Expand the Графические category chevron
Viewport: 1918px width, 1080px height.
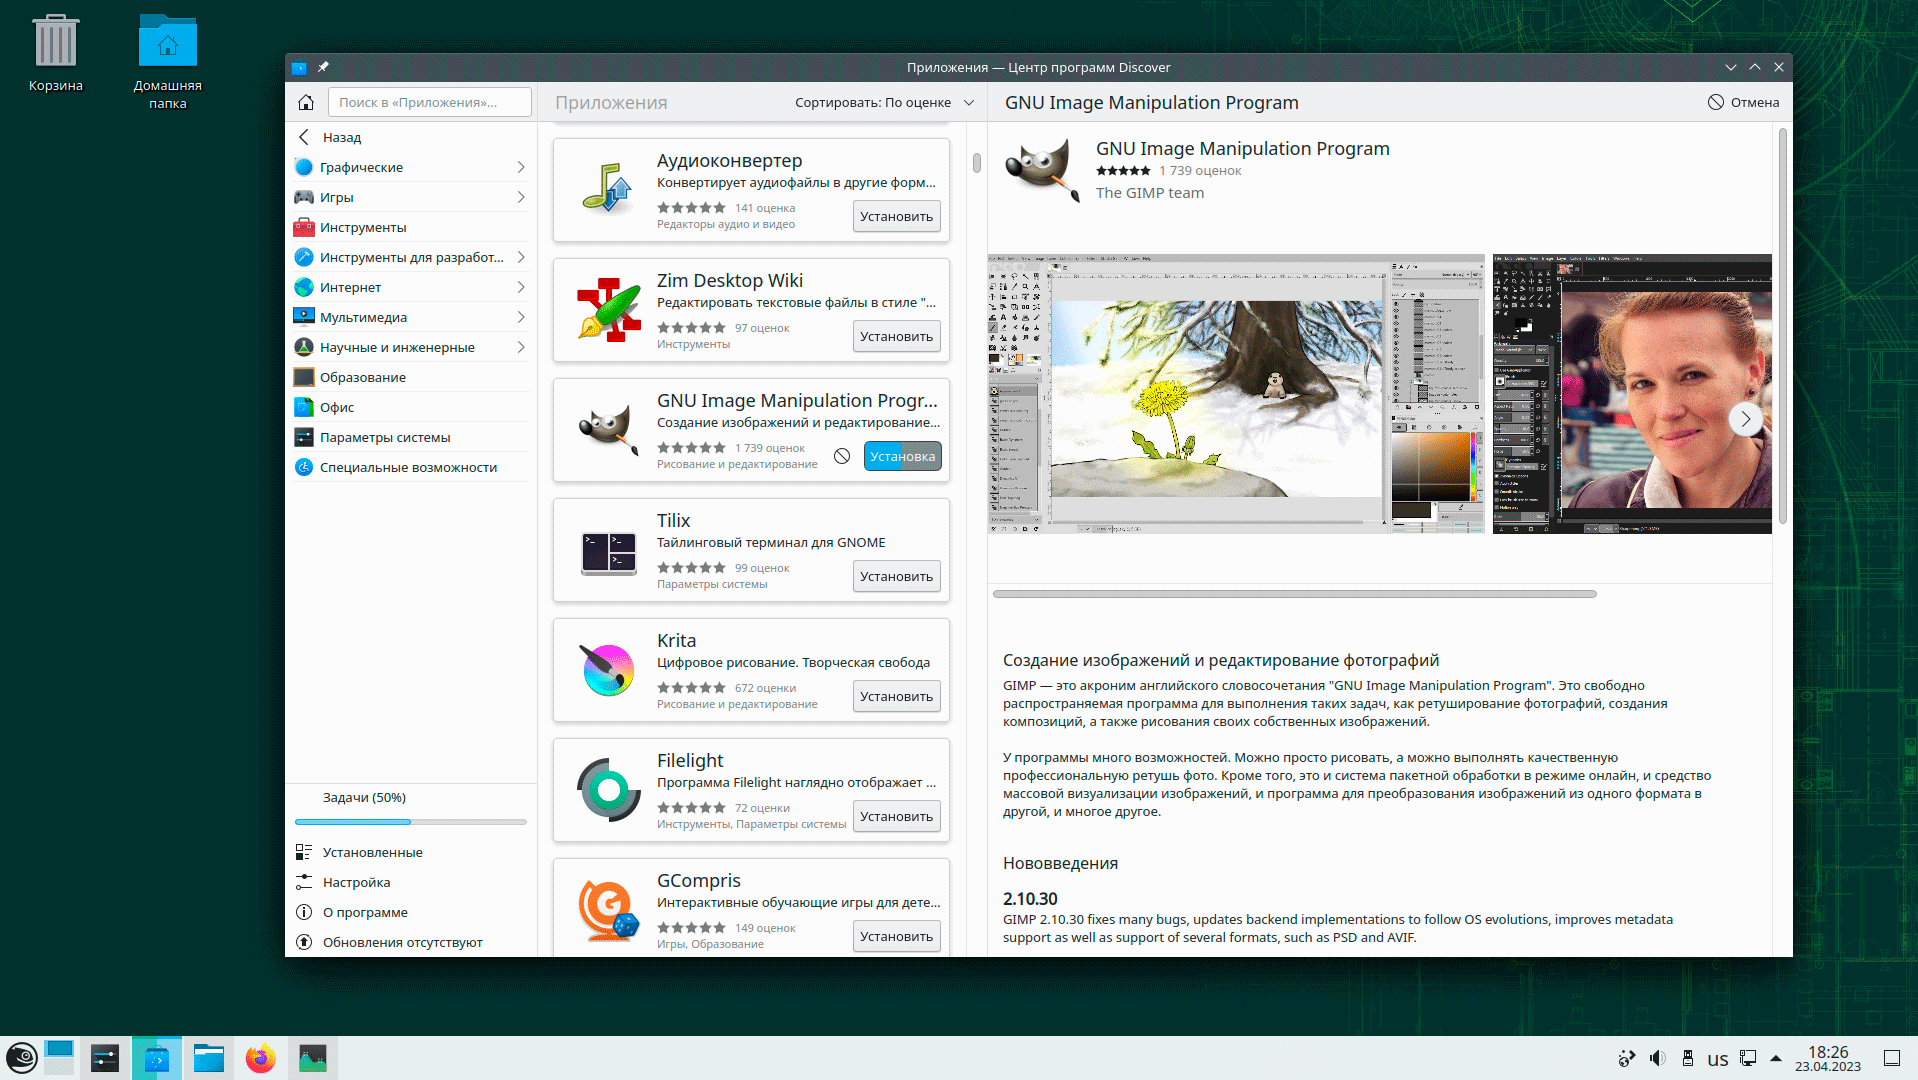521,167
